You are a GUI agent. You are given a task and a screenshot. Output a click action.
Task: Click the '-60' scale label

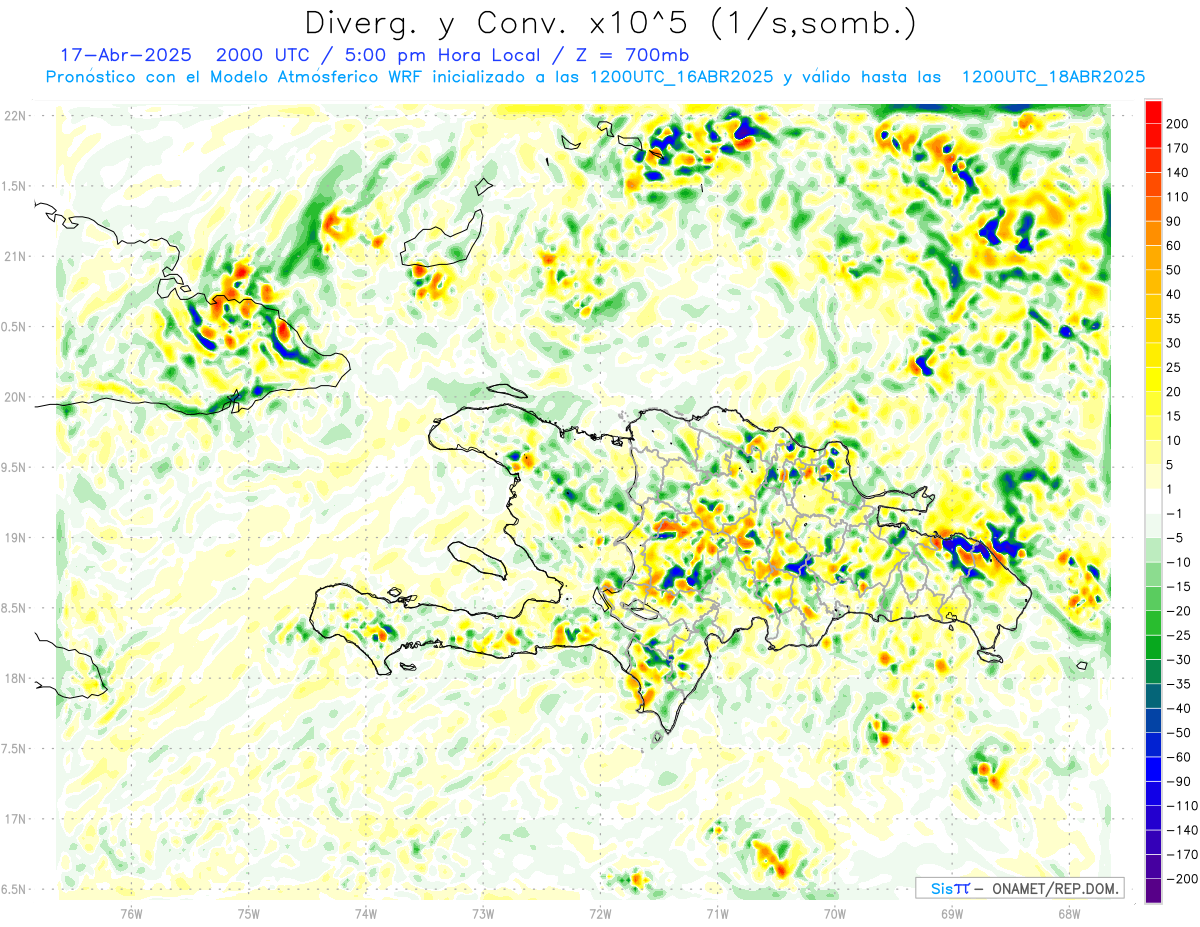click(x=1179, y=757)
